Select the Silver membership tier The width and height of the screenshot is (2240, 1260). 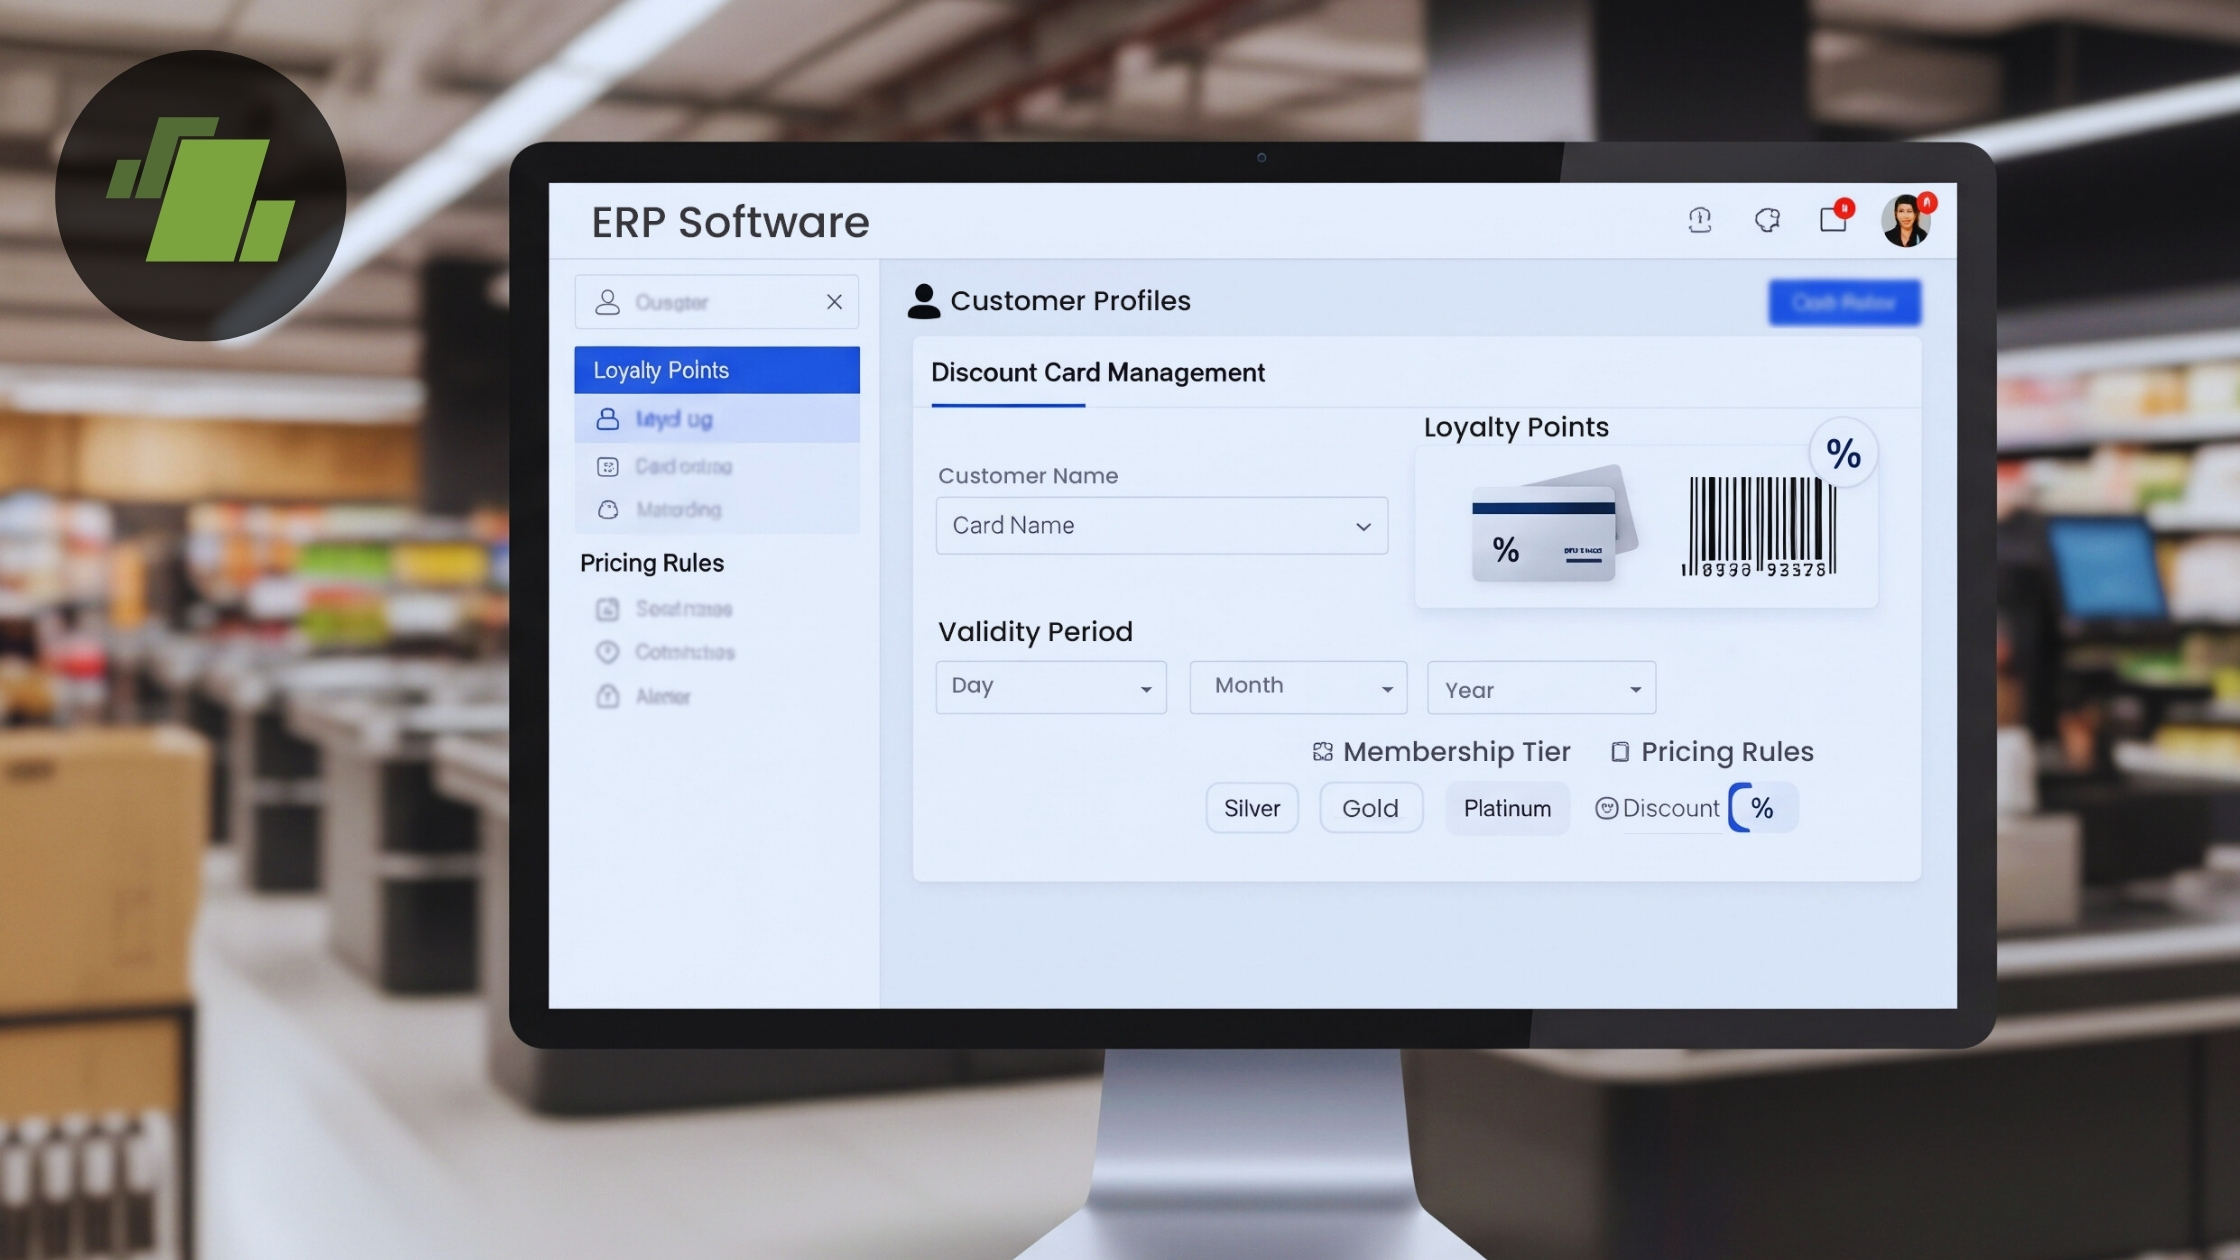click(1251, 808)
